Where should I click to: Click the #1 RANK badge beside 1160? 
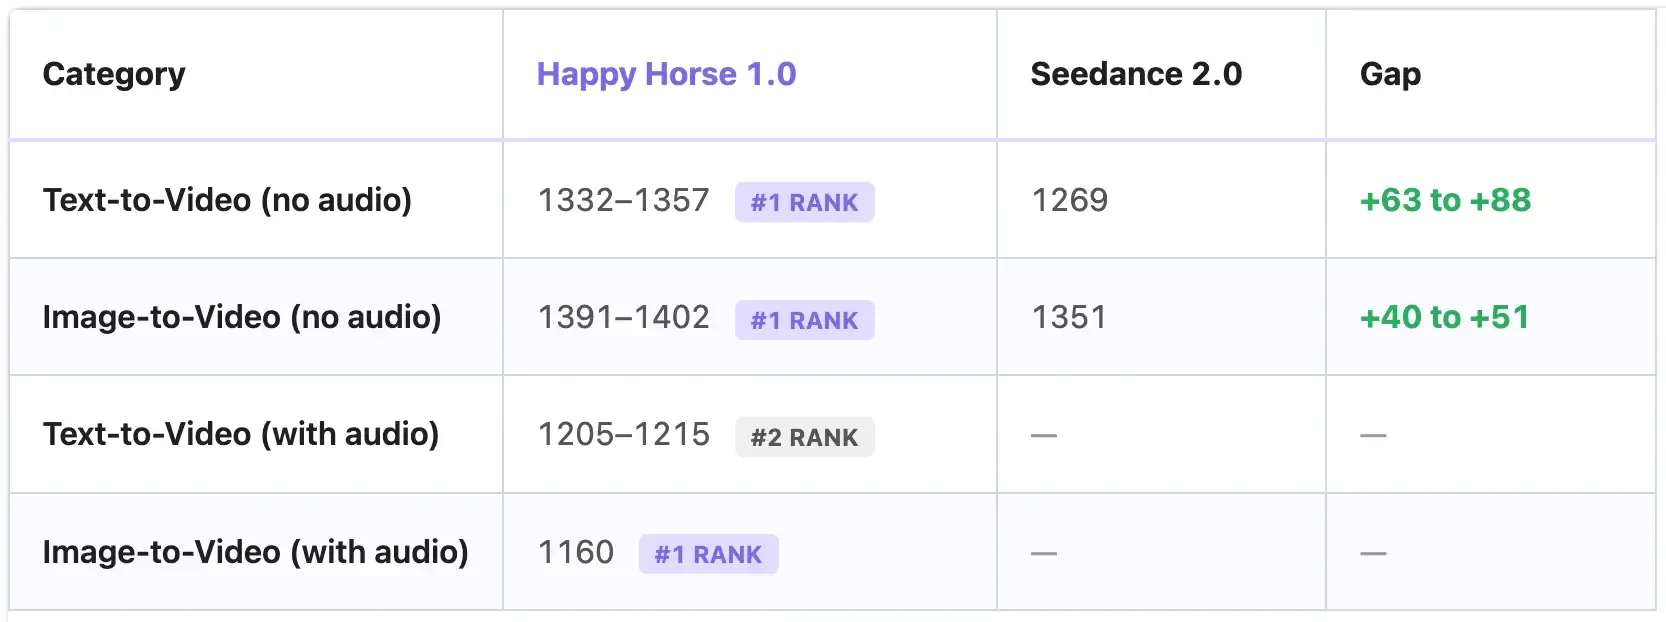pos(708,554)
